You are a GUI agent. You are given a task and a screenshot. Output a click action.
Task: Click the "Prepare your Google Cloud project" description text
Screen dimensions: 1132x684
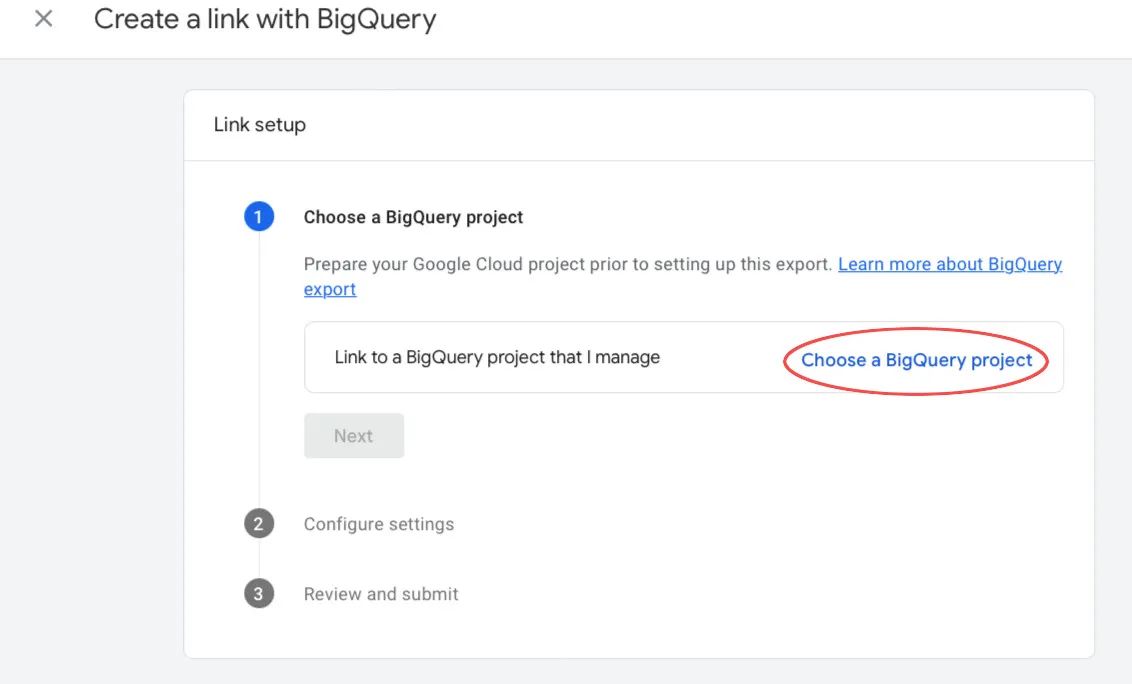pos(567,264)
